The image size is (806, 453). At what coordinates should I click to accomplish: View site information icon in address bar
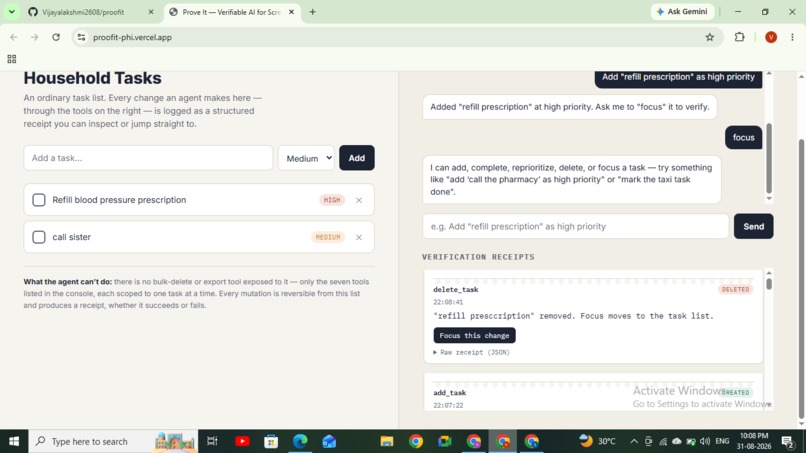pyautogui.click(x=81, y=37)
